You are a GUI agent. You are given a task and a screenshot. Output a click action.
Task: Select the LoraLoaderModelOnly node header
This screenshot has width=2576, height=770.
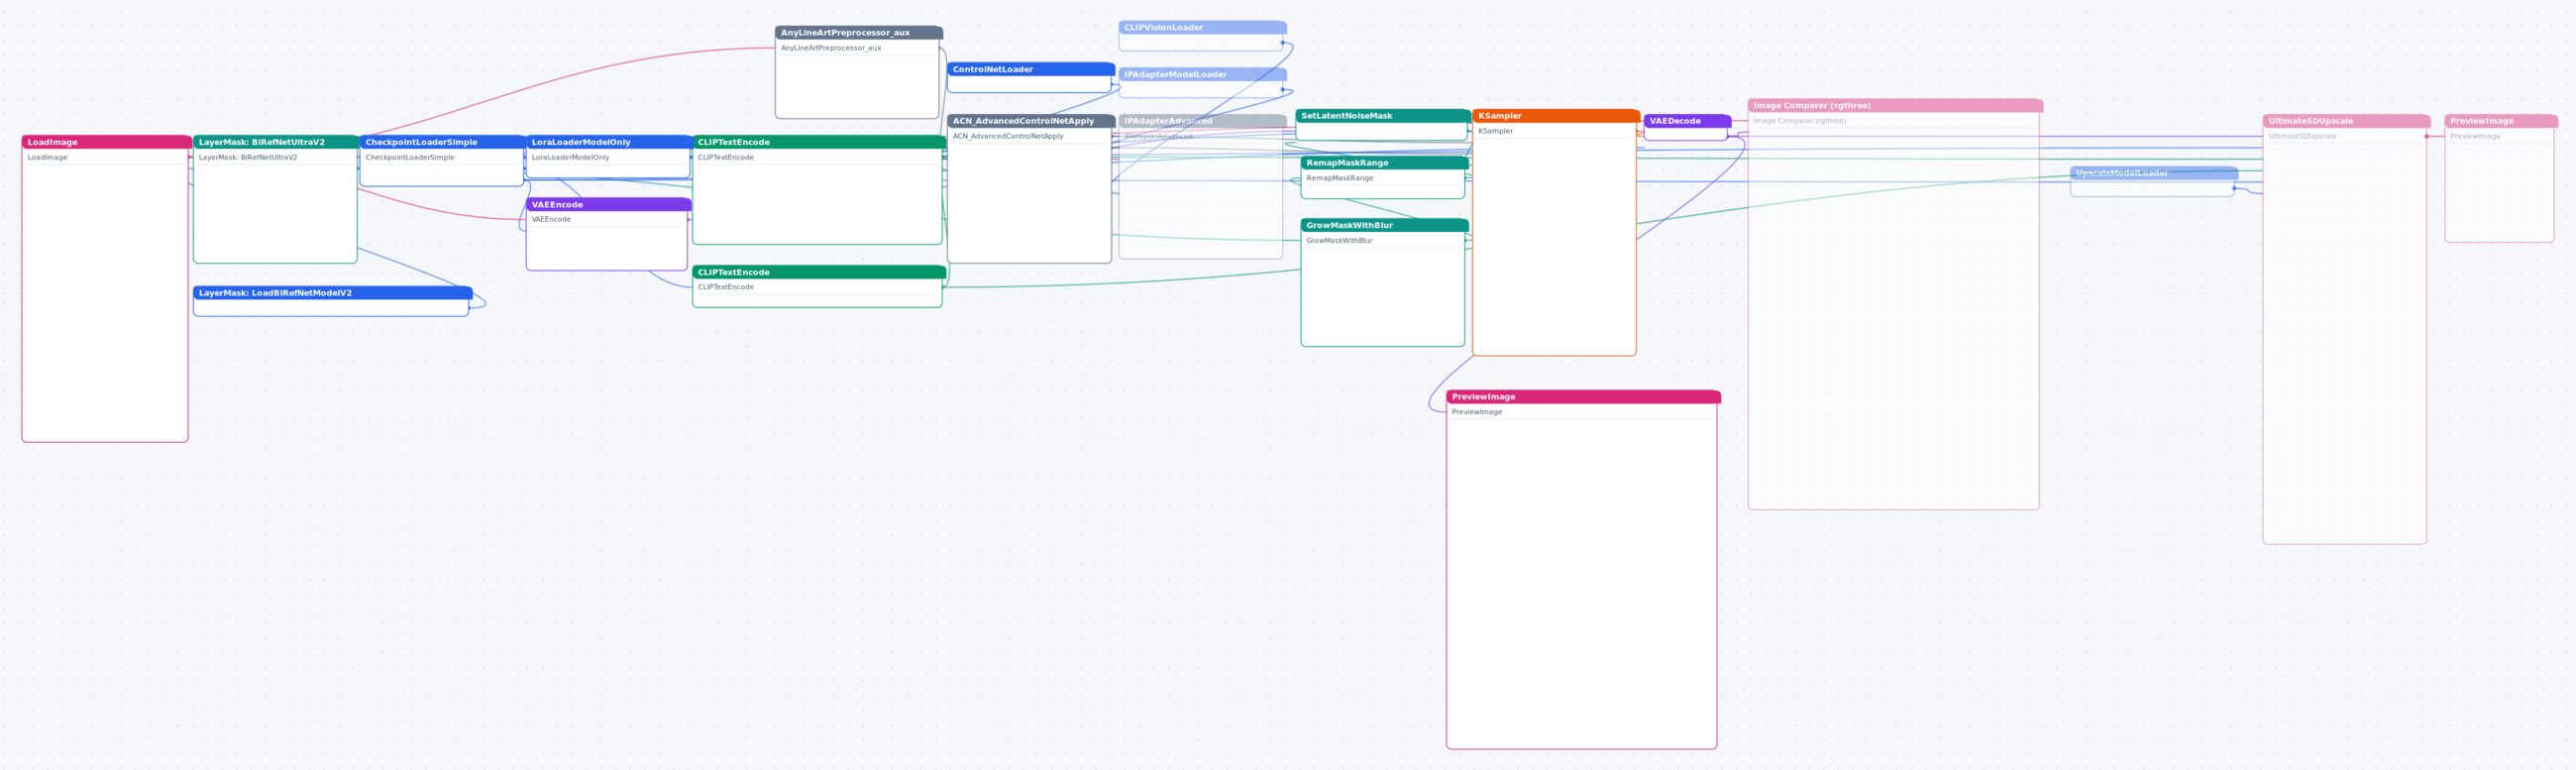point(610,142)
